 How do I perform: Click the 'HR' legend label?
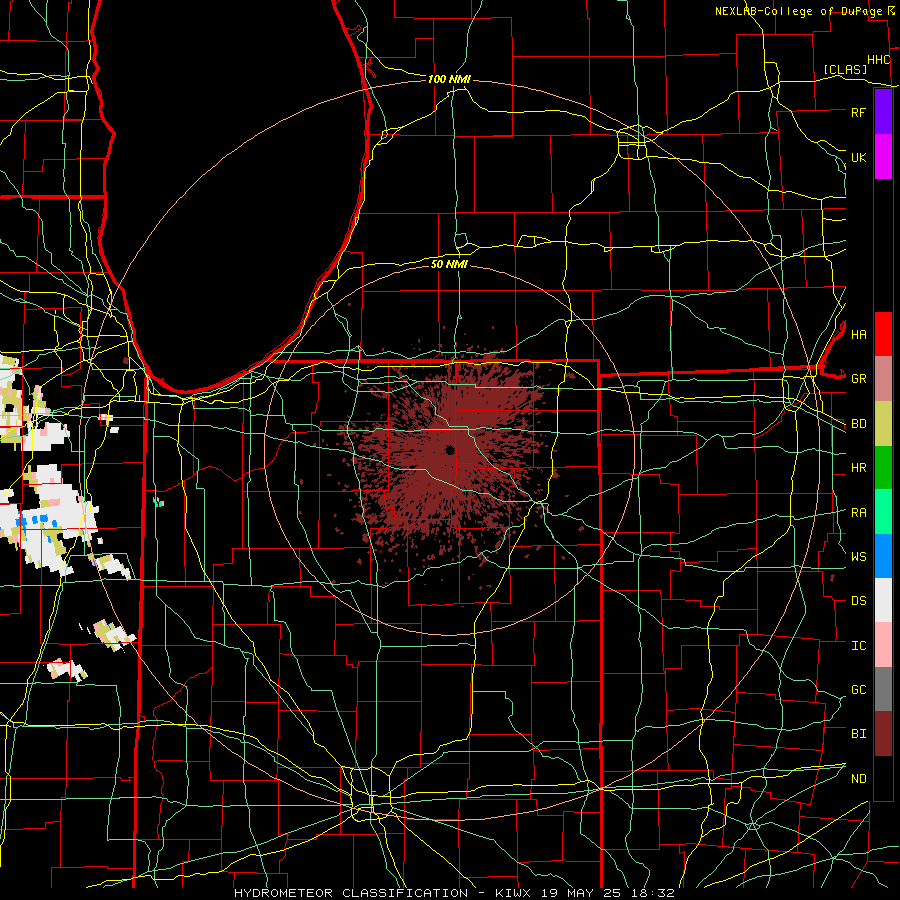click(858, 468)
